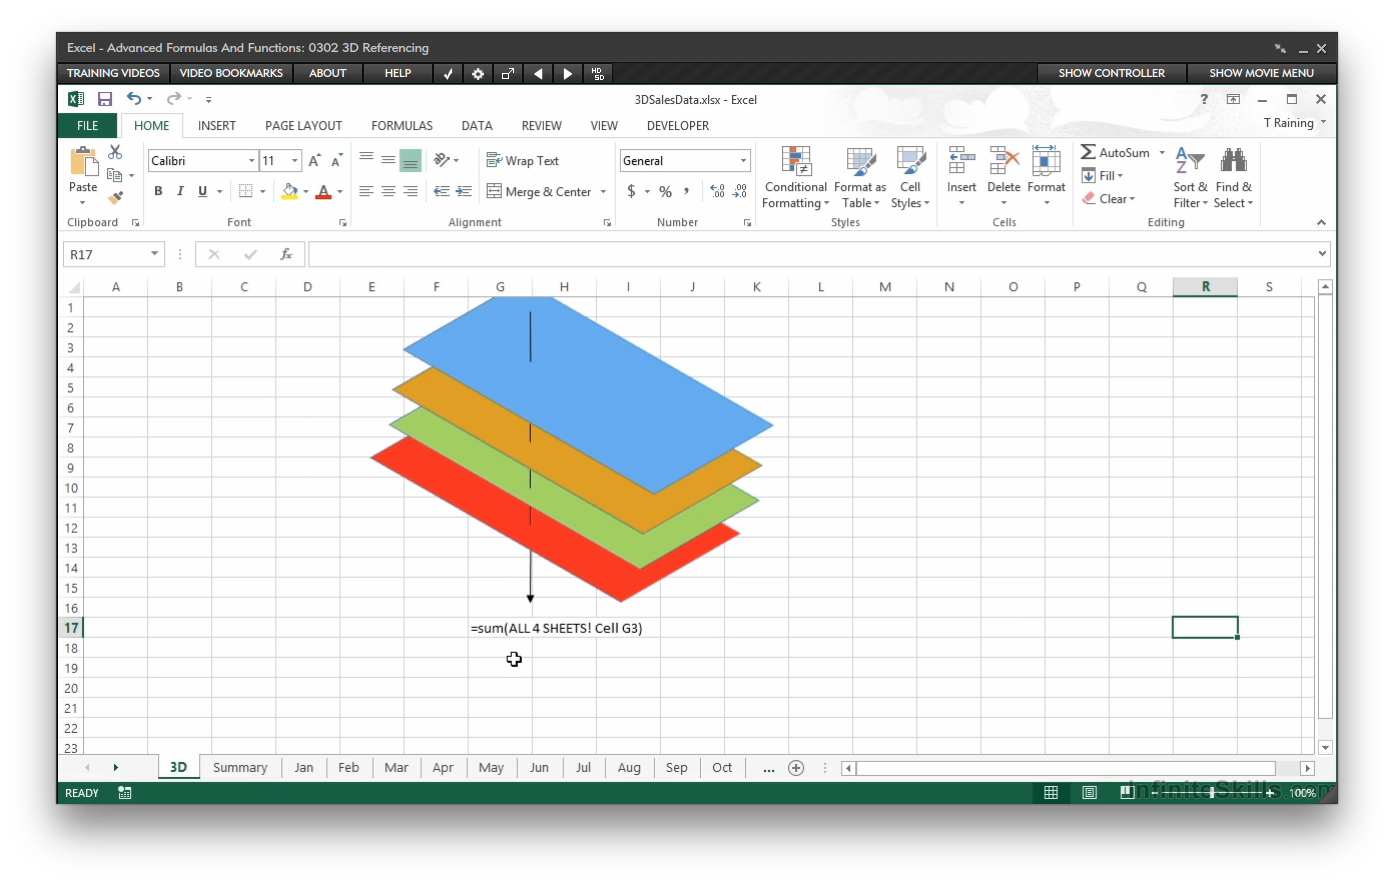The height and width of the screenshot is (884, 1394).
Task: Go to previous video with the left triangle
Action: [538, 73]
